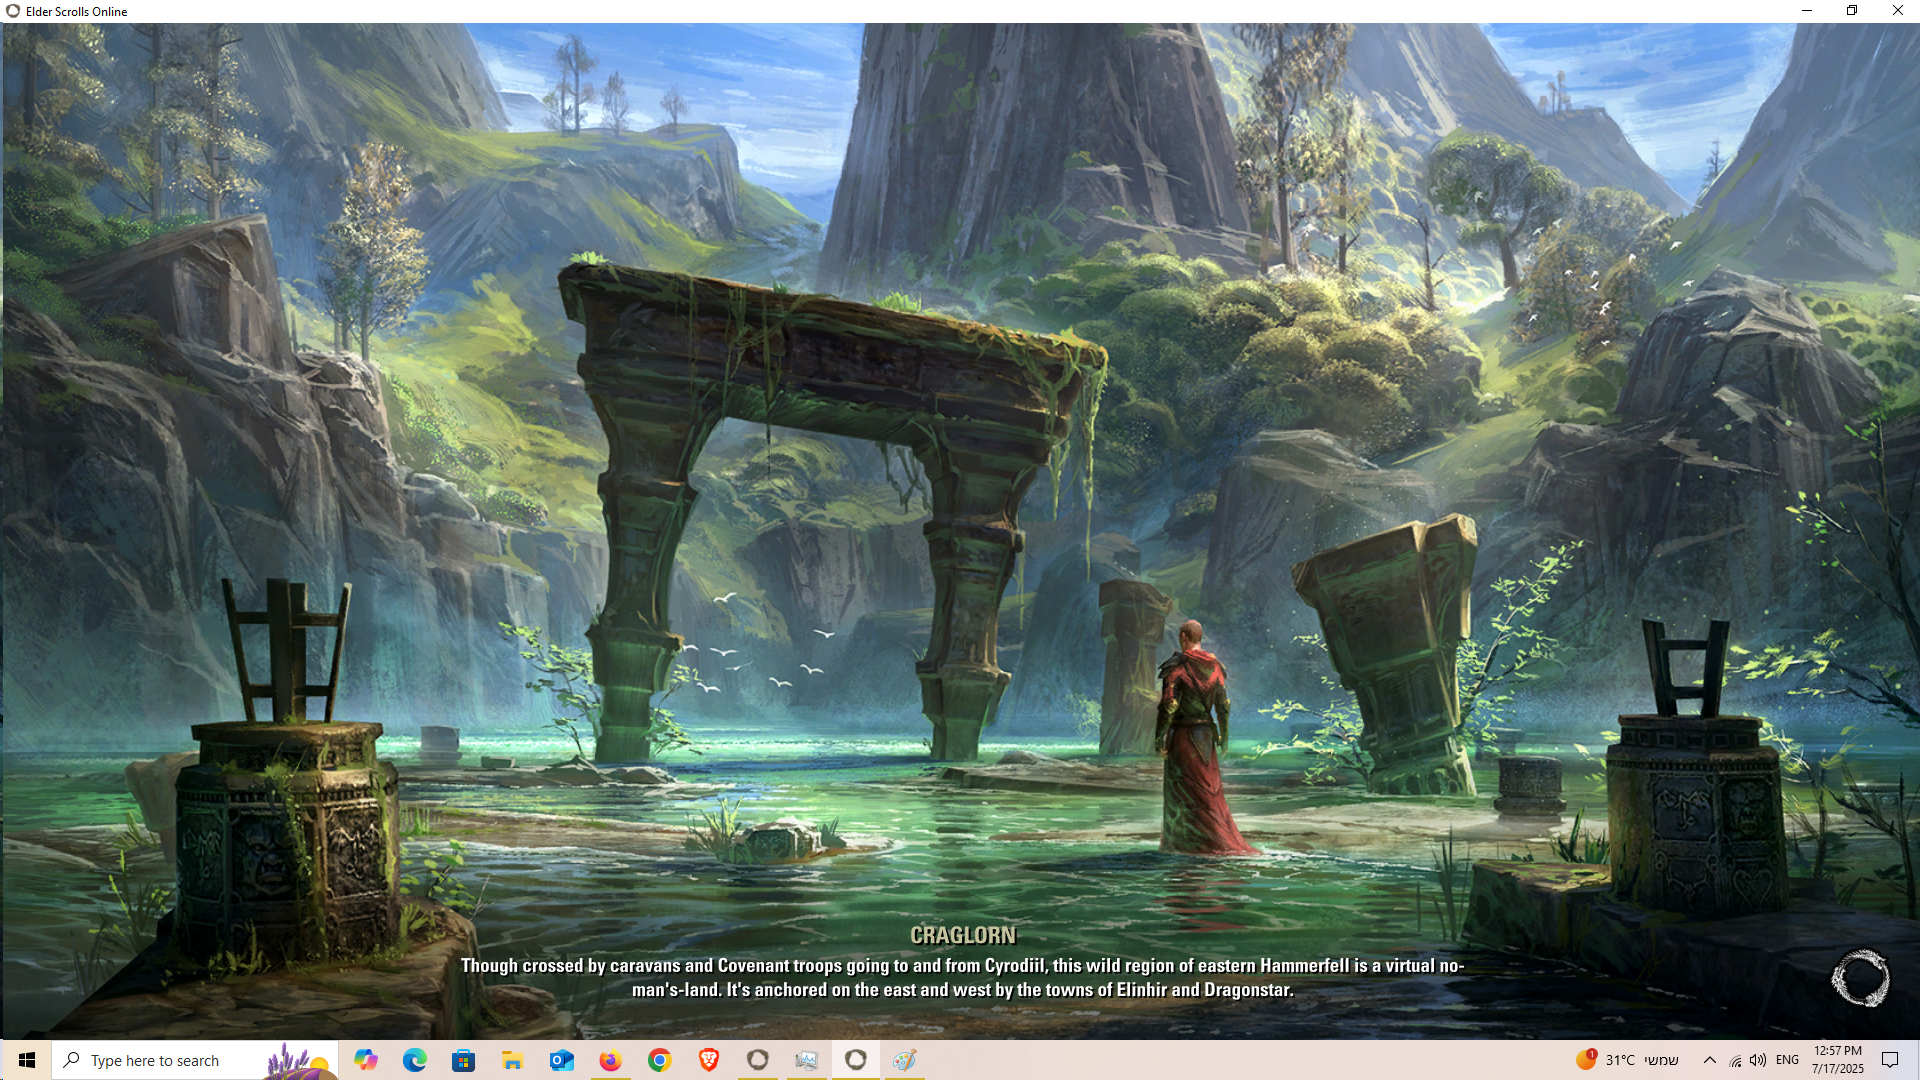This screenshot has height=1080, width=1920.
Task: Close the Elder Scrolls Online window
Action: click(x=1897, y=11)
